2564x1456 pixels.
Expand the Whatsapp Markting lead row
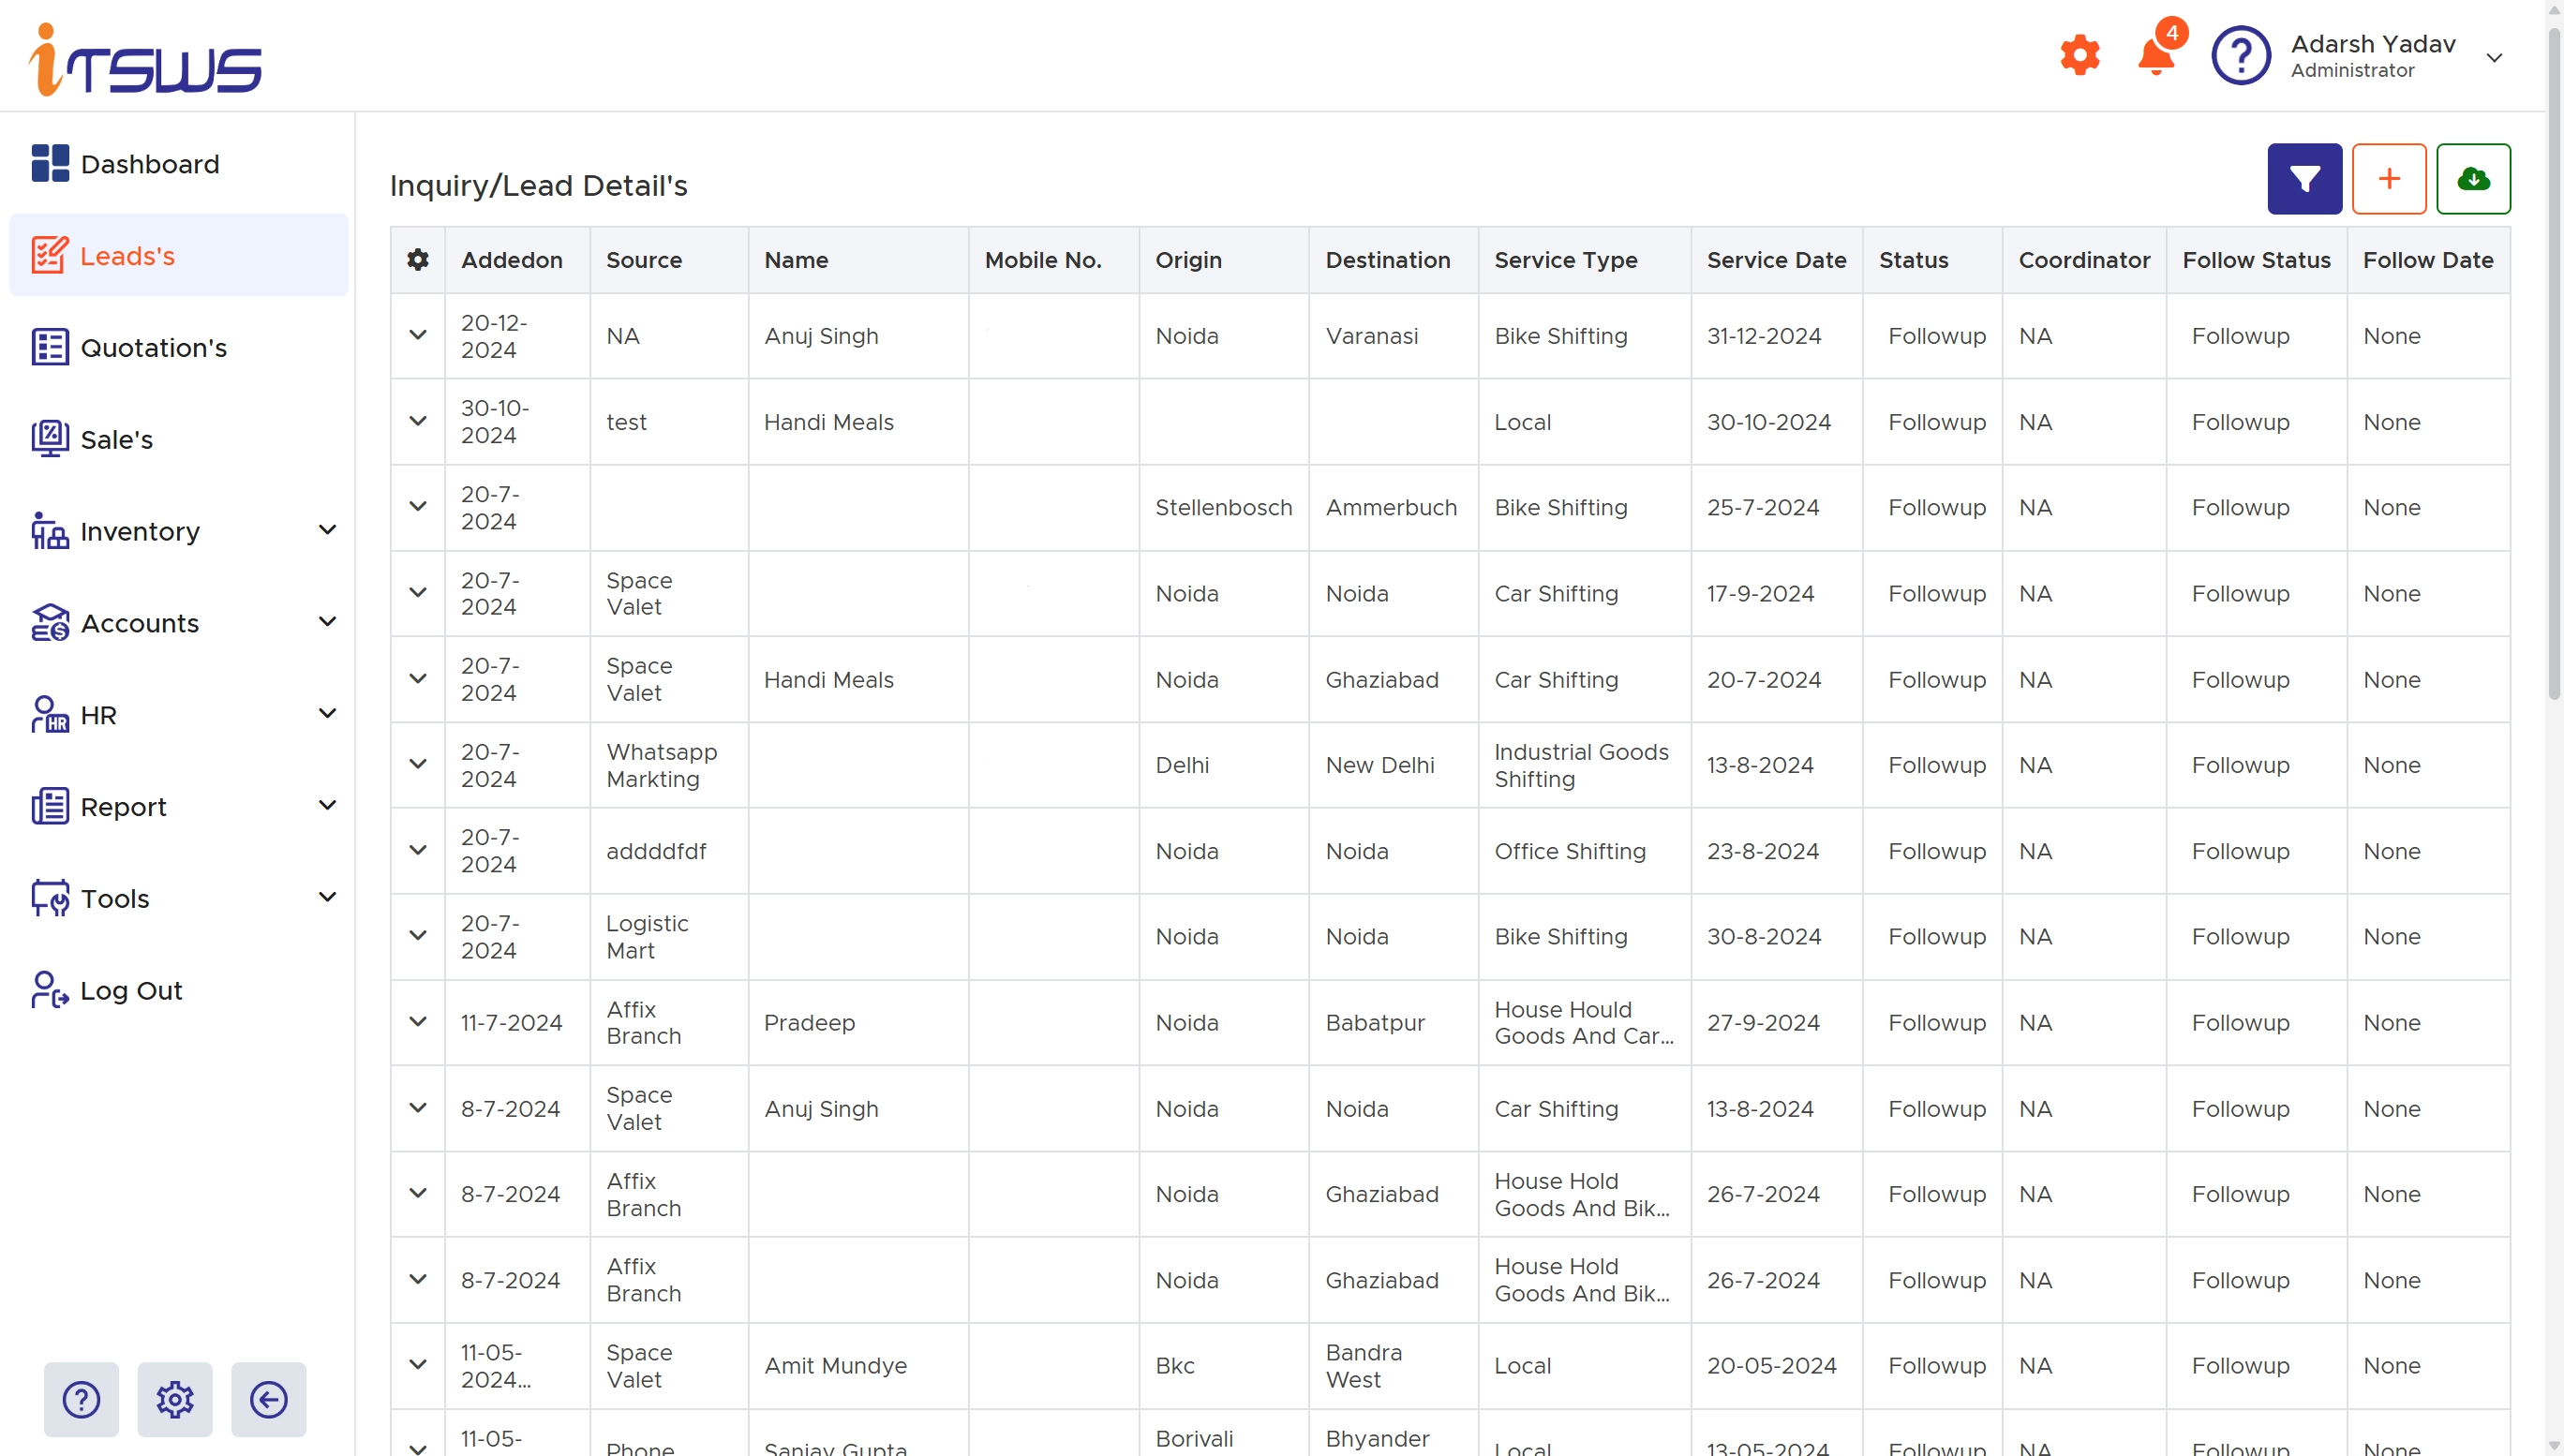coord(418,765)
